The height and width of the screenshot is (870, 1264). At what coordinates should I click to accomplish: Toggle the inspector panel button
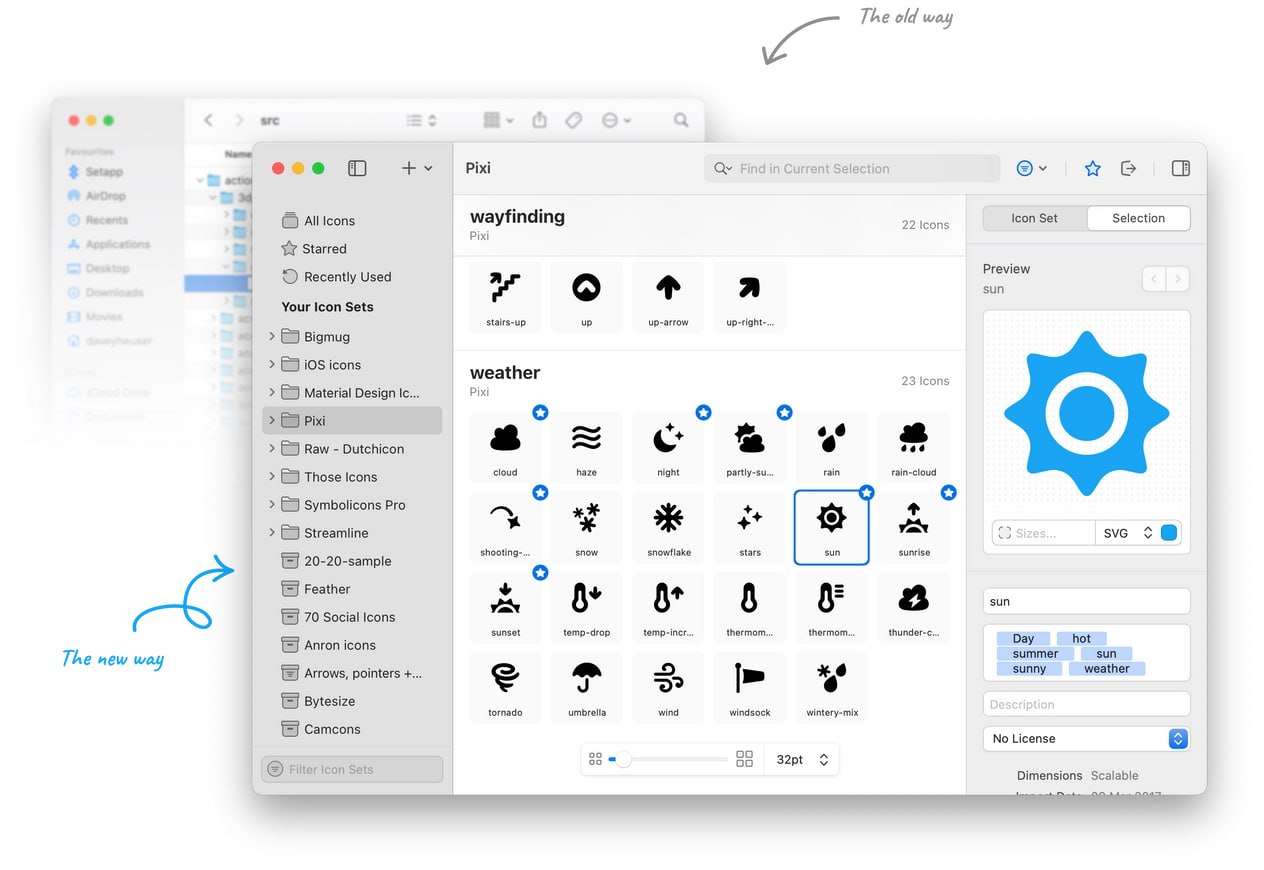[1180, 168]
